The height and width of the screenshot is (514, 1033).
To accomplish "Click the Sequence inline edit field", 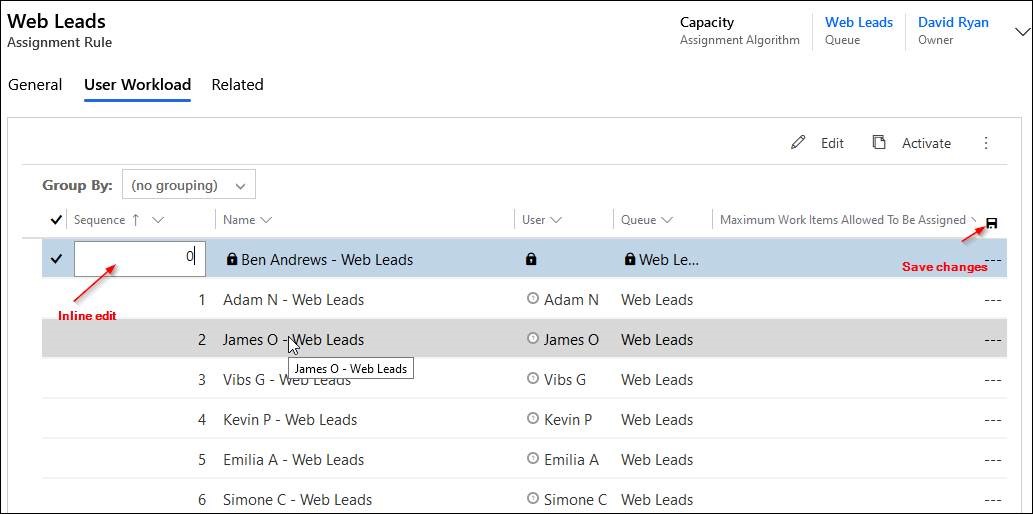I will [x=140, y=258].
